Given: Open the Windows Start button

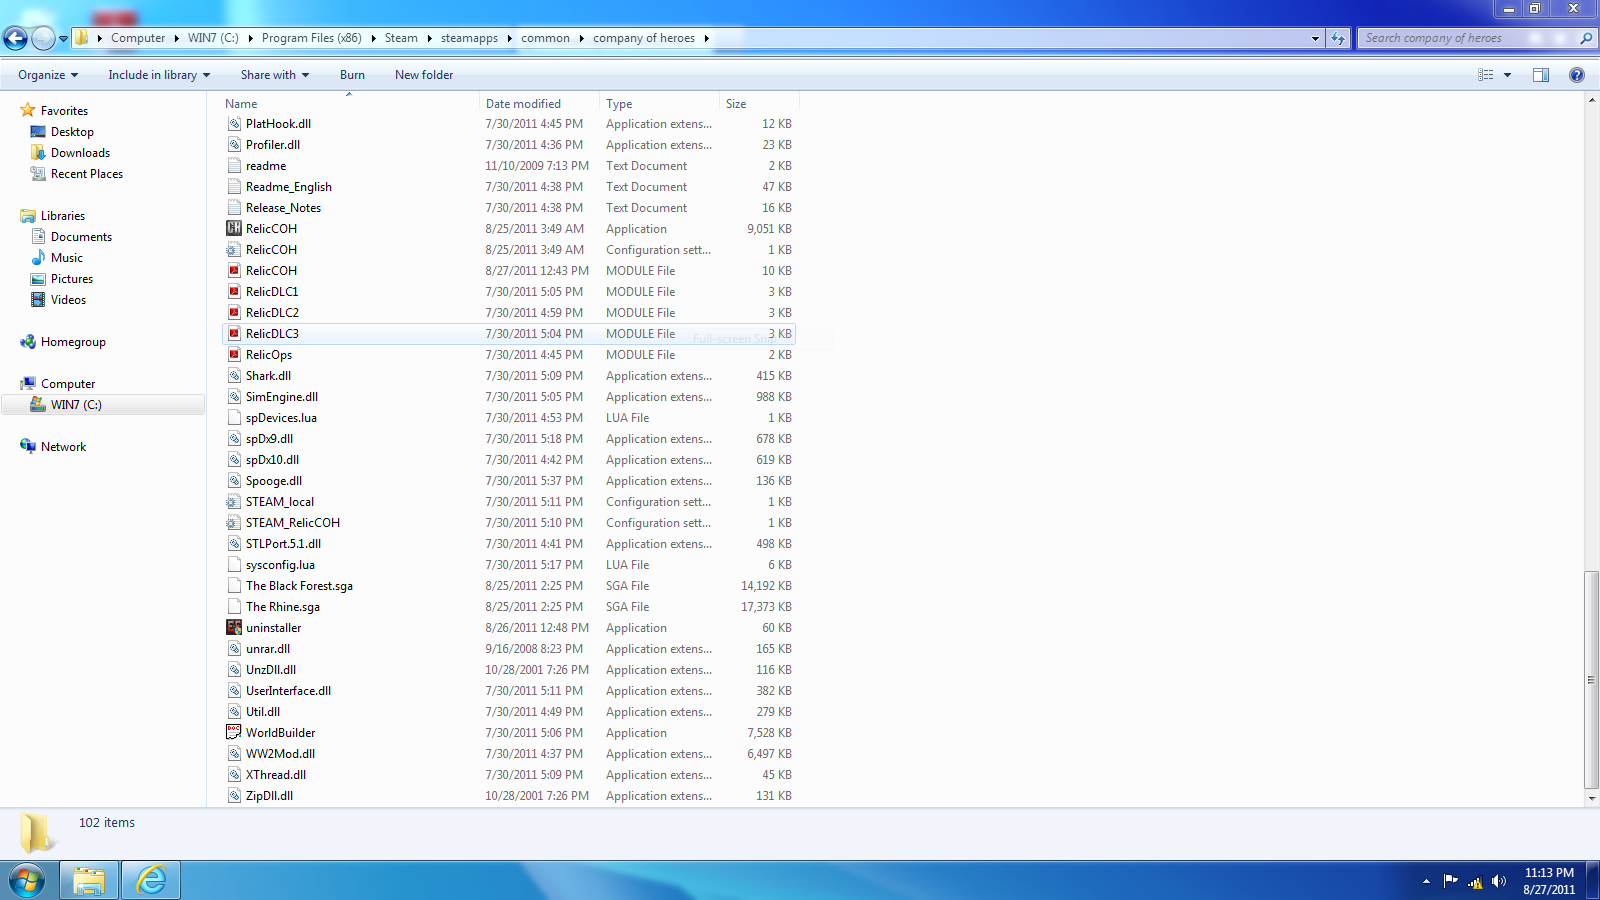Looking at the screenshot, I should click(x=27, y=881).
